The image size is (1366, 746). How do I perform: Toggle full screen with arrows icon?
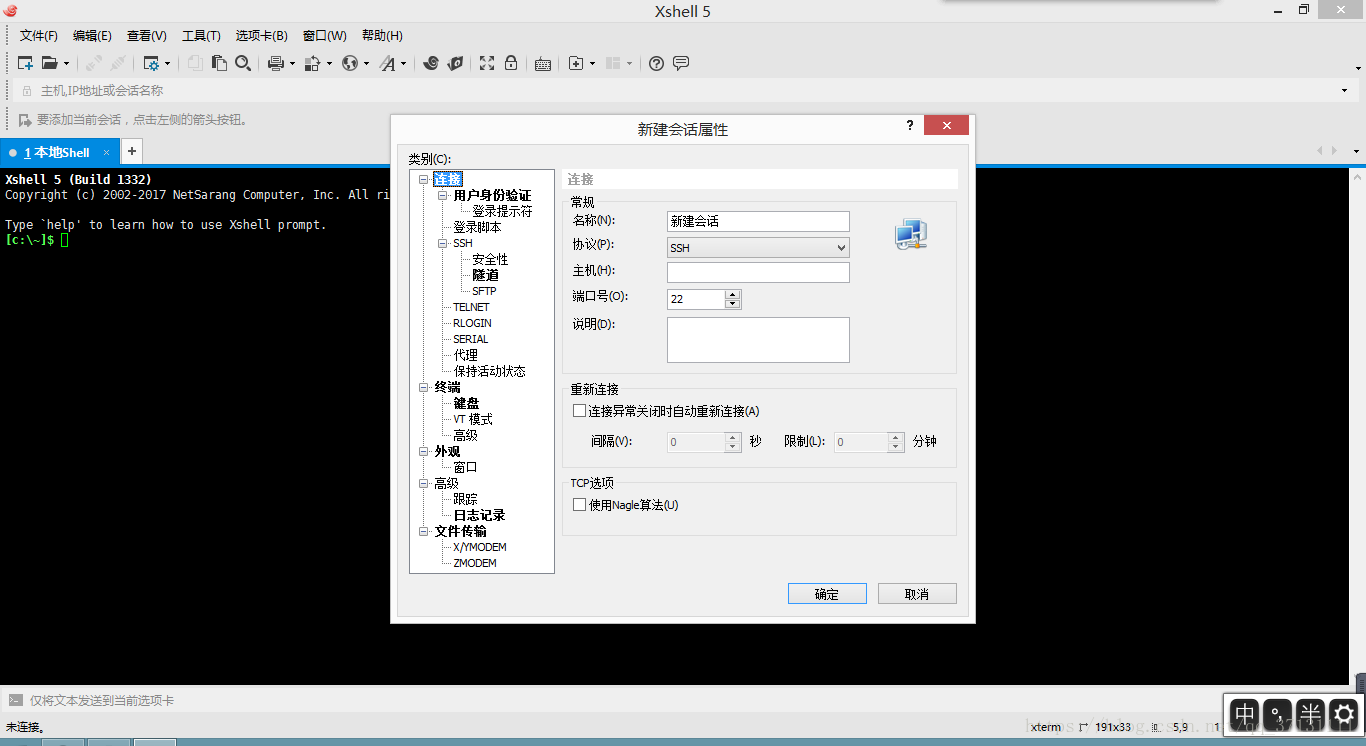click(487, 63)
